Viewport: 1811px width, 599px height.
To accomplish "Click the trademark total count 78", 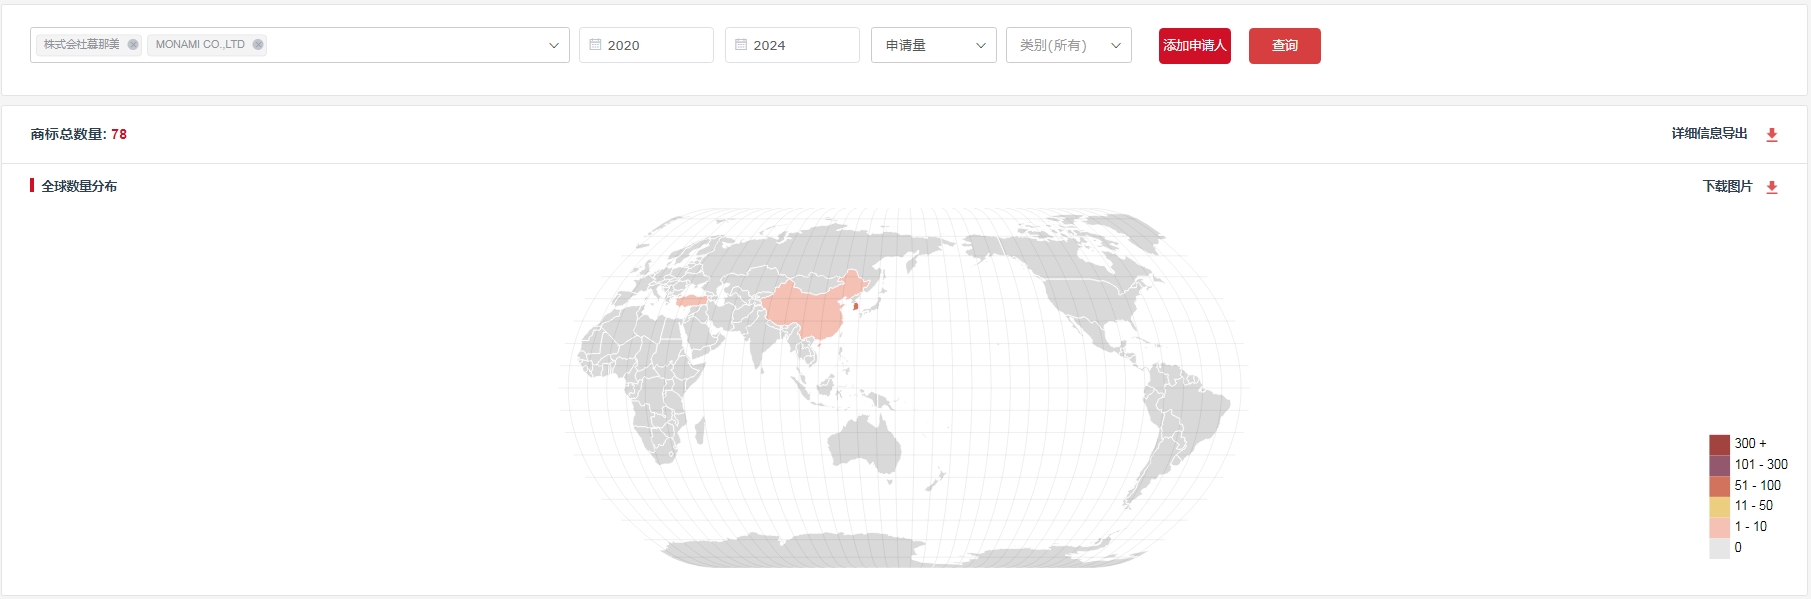I will point(119,134).
